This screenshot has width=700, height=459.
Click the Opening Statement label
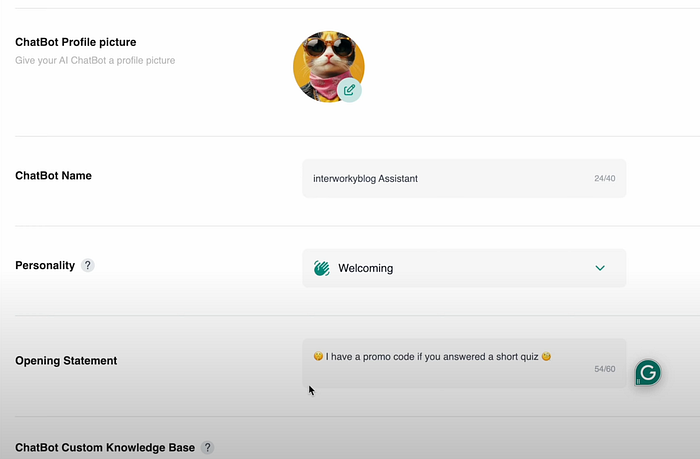[66, 360]
